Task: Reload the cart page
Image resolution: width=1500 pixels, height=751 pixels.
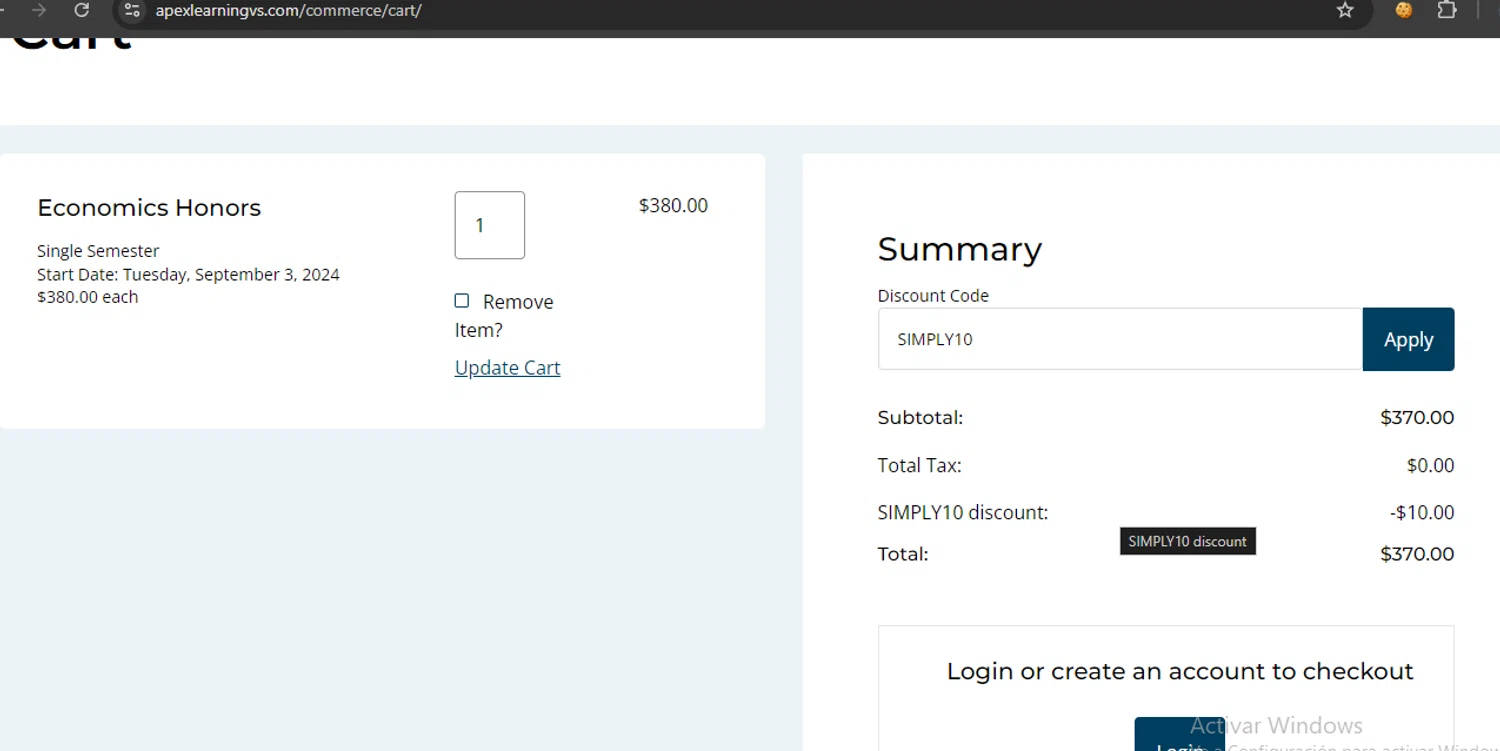Action: click(82, 10)
